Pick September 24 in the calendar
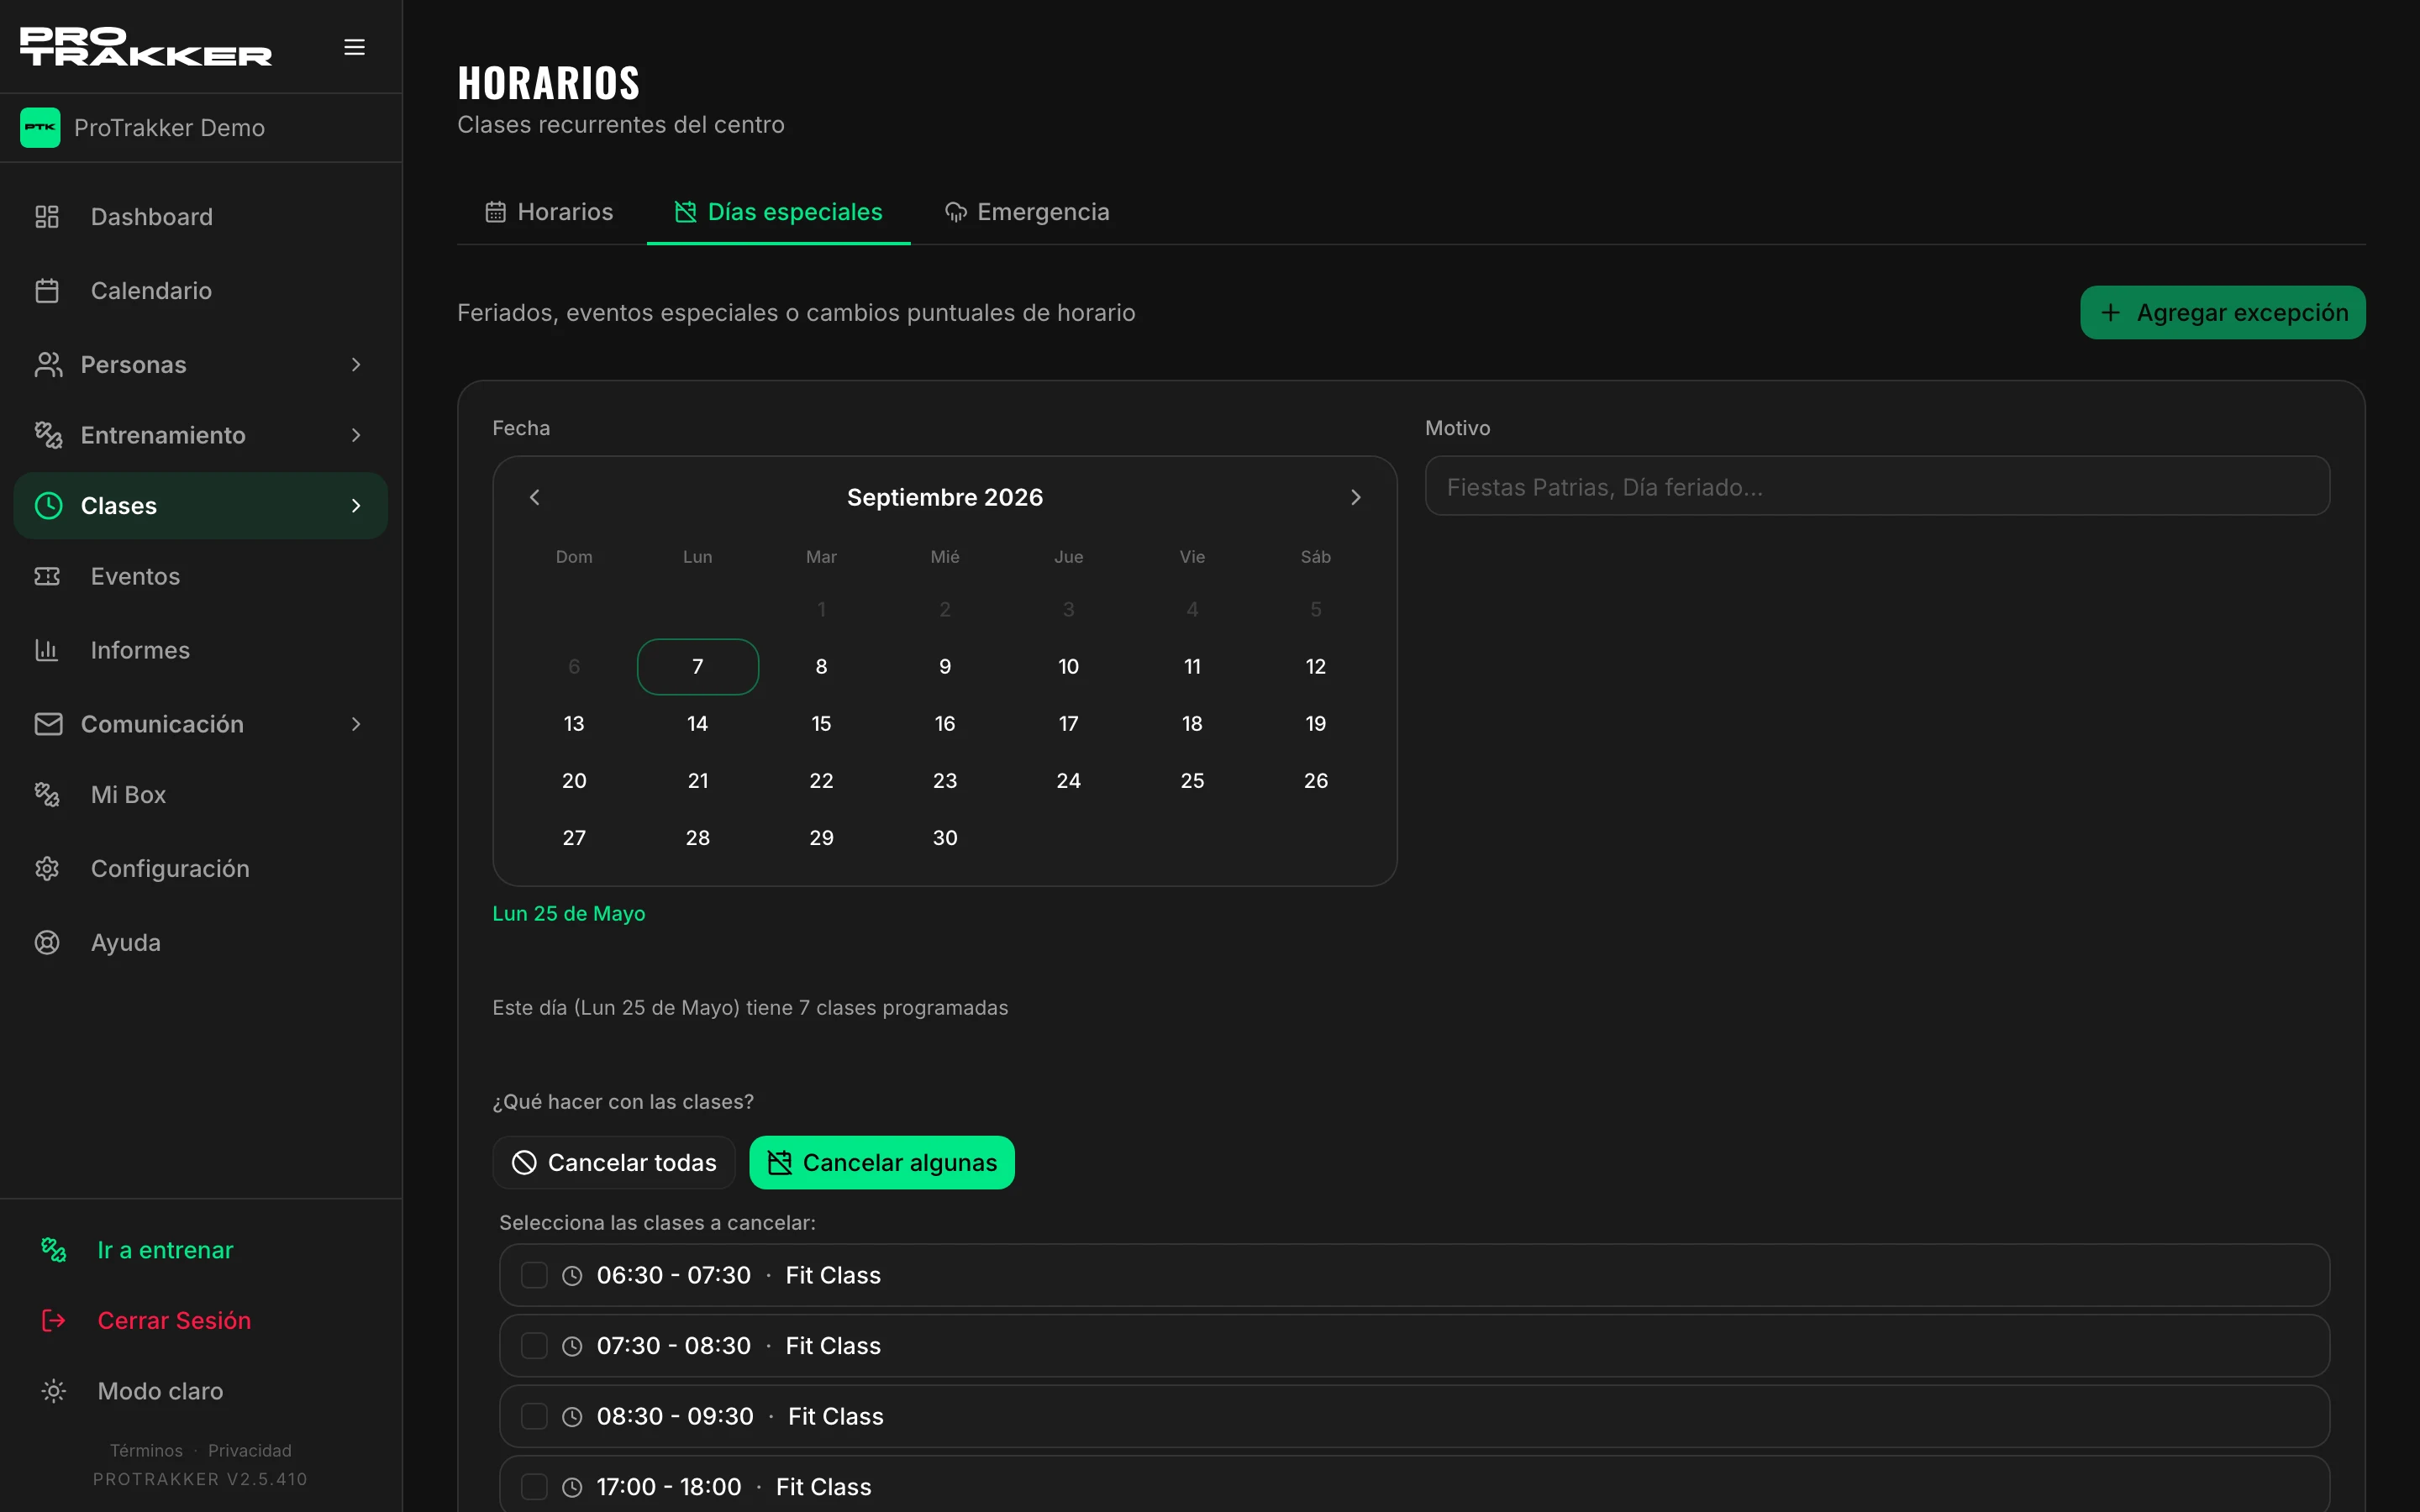This screenshot has height=1512, width=2420. [x=1068, y=781]
